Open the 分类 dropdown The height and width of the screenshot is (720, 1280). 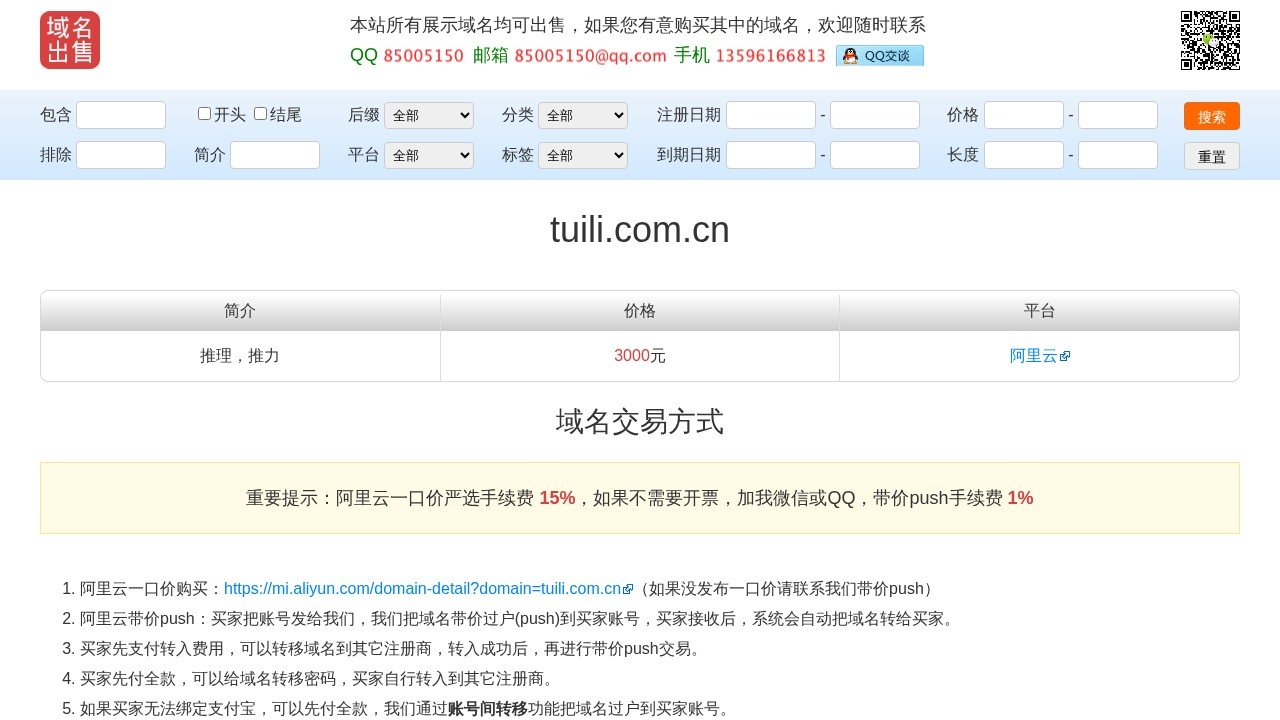[583, 115]
